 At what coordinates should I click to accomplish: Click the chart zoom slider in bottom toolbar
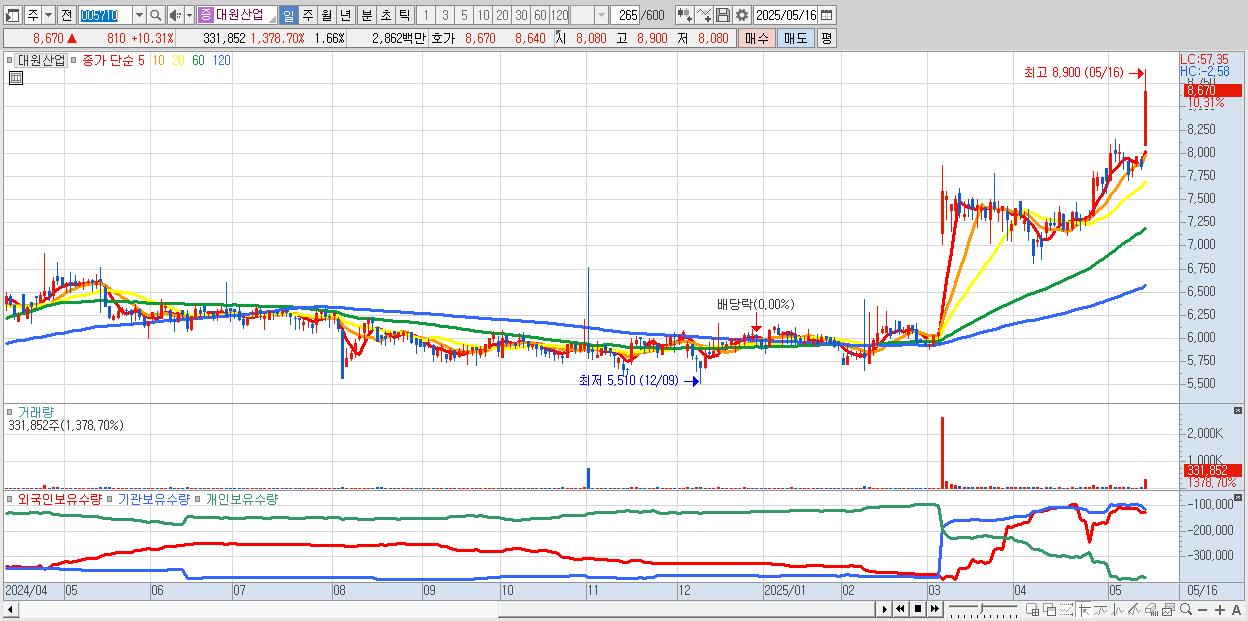[x=983, y=609]
